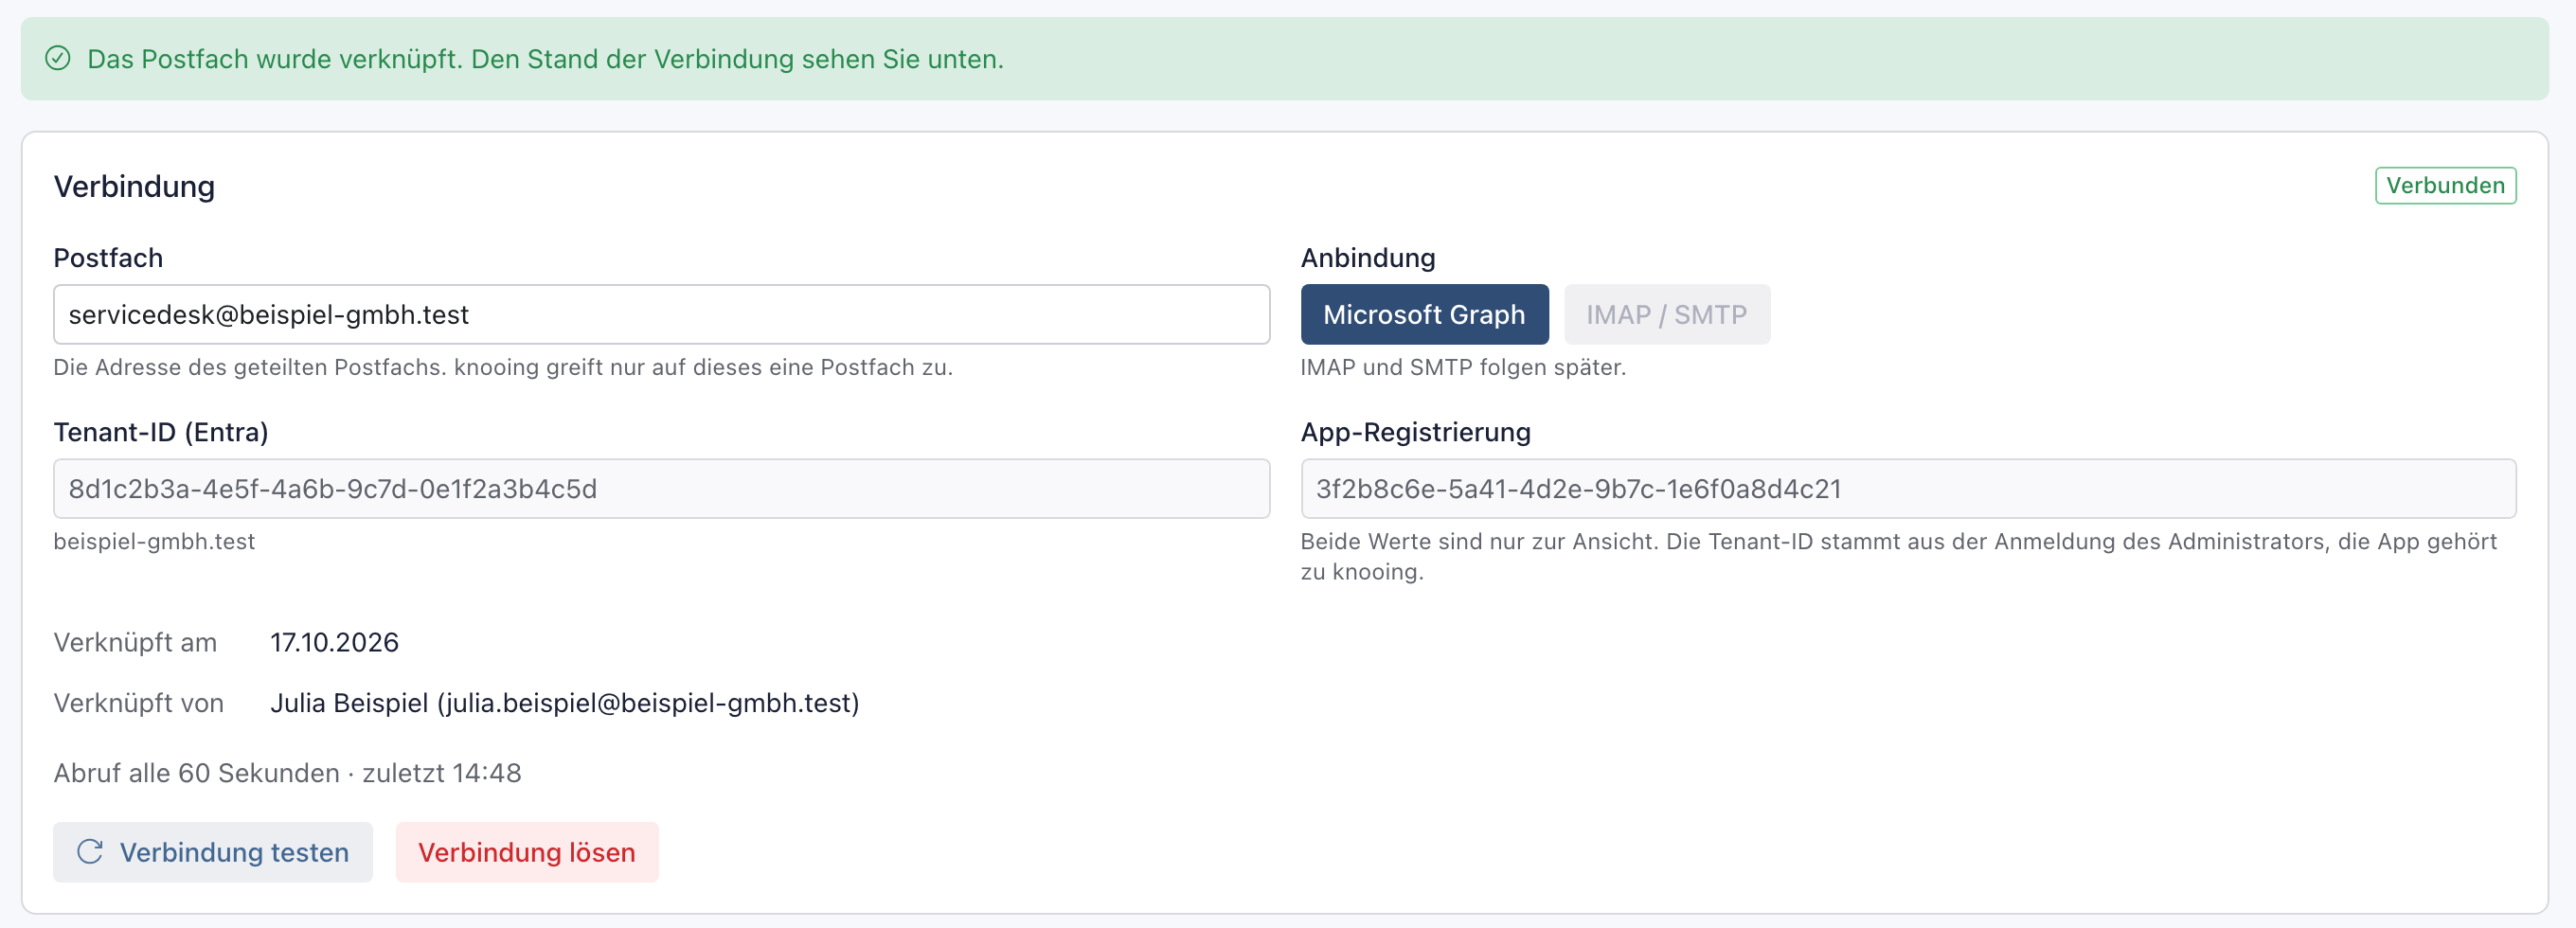Click the 'Postfach' field label
Viewport: 2576px width, 928px height.
(108, 258)
